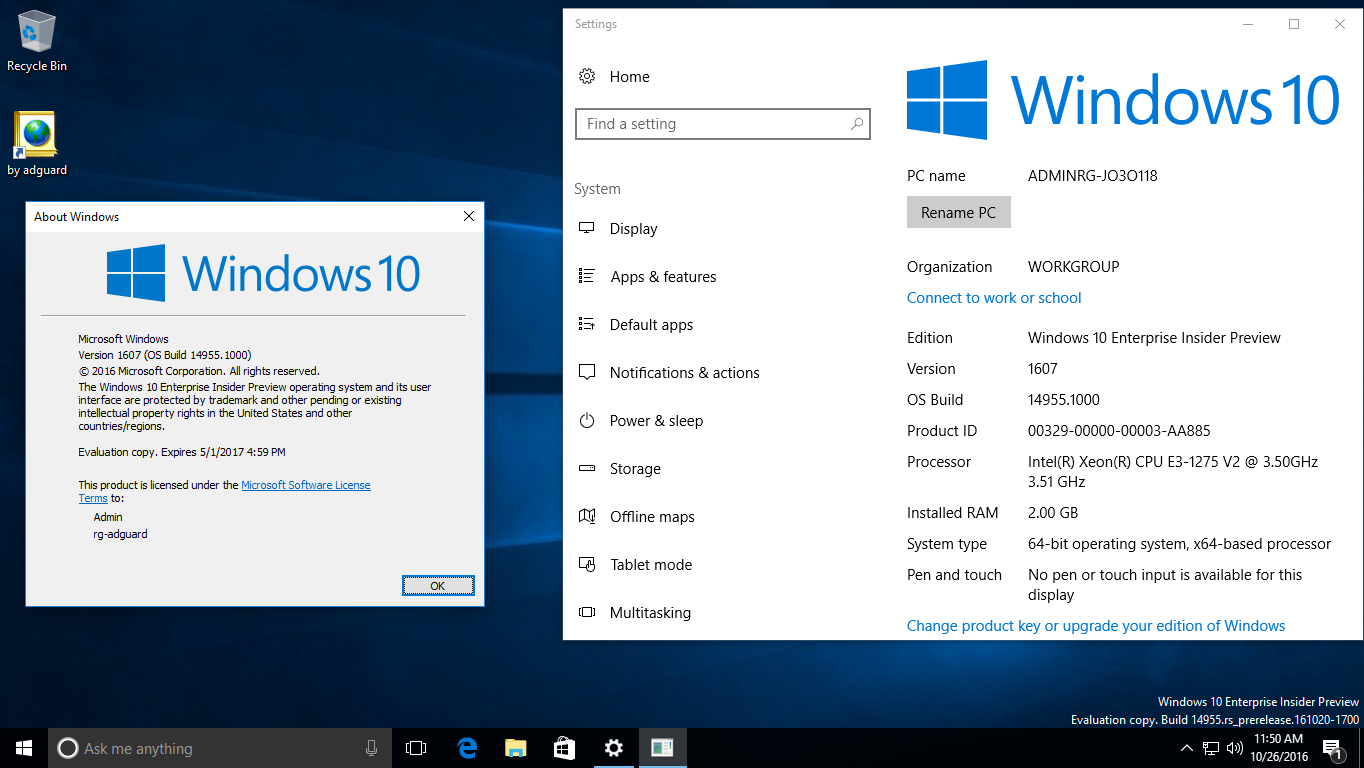Click the WORKGROUP organization value

(1074, 267)
